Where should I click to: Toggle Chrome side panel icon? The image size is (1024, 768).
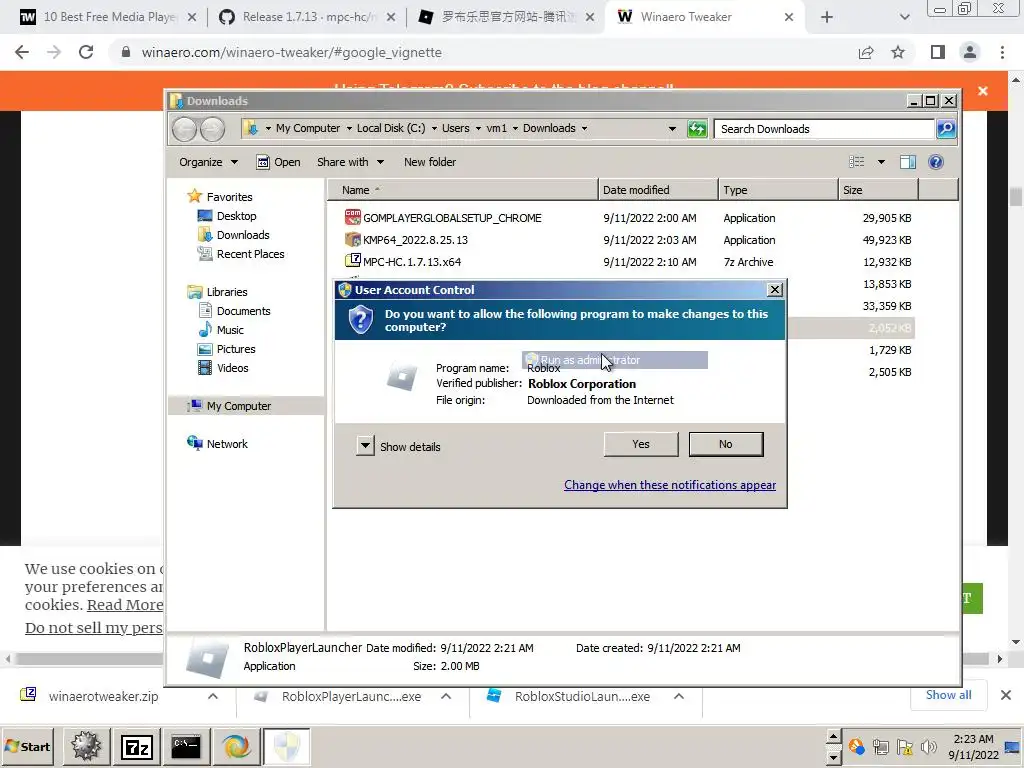point(938,52)
